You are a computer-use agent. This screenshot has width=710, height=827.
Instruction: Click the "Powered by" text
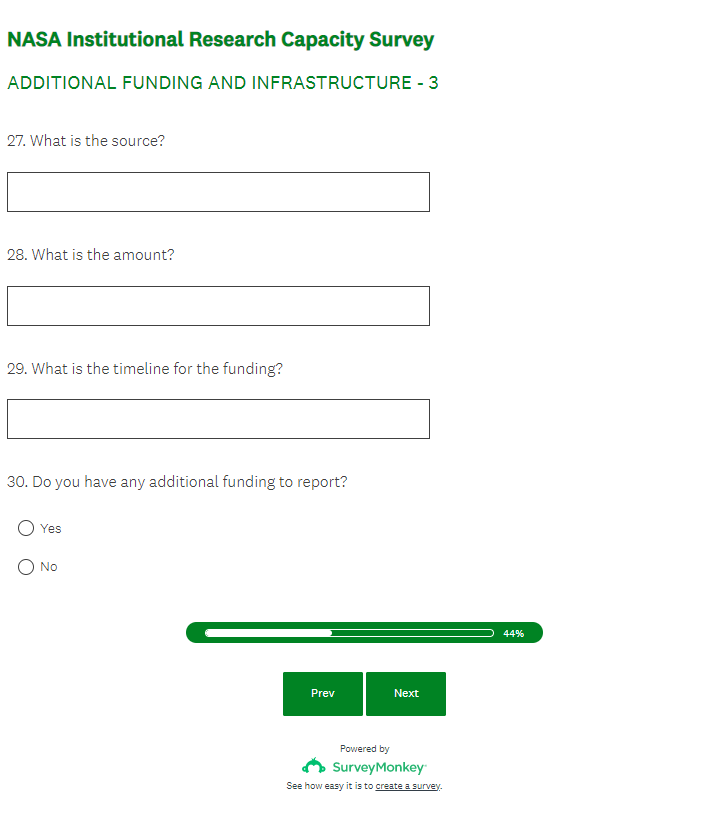point(364,749)
